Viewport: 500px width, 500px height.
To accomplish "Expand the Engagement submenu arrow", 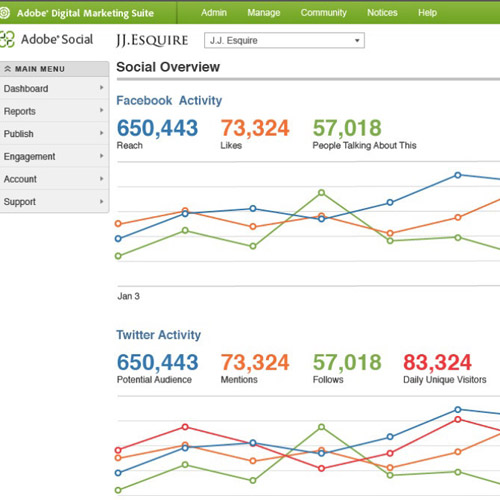I will [101, 156].
